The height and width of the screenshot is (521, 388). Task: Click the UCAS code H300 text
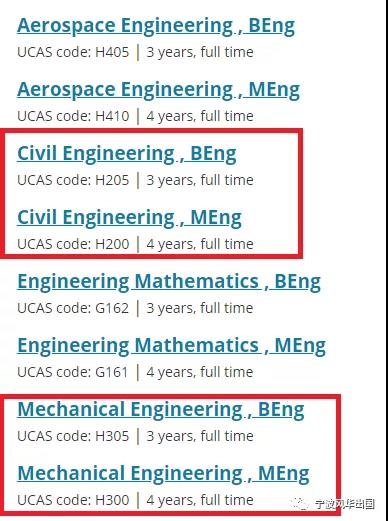pyautogui.click(x=73, y=500)
